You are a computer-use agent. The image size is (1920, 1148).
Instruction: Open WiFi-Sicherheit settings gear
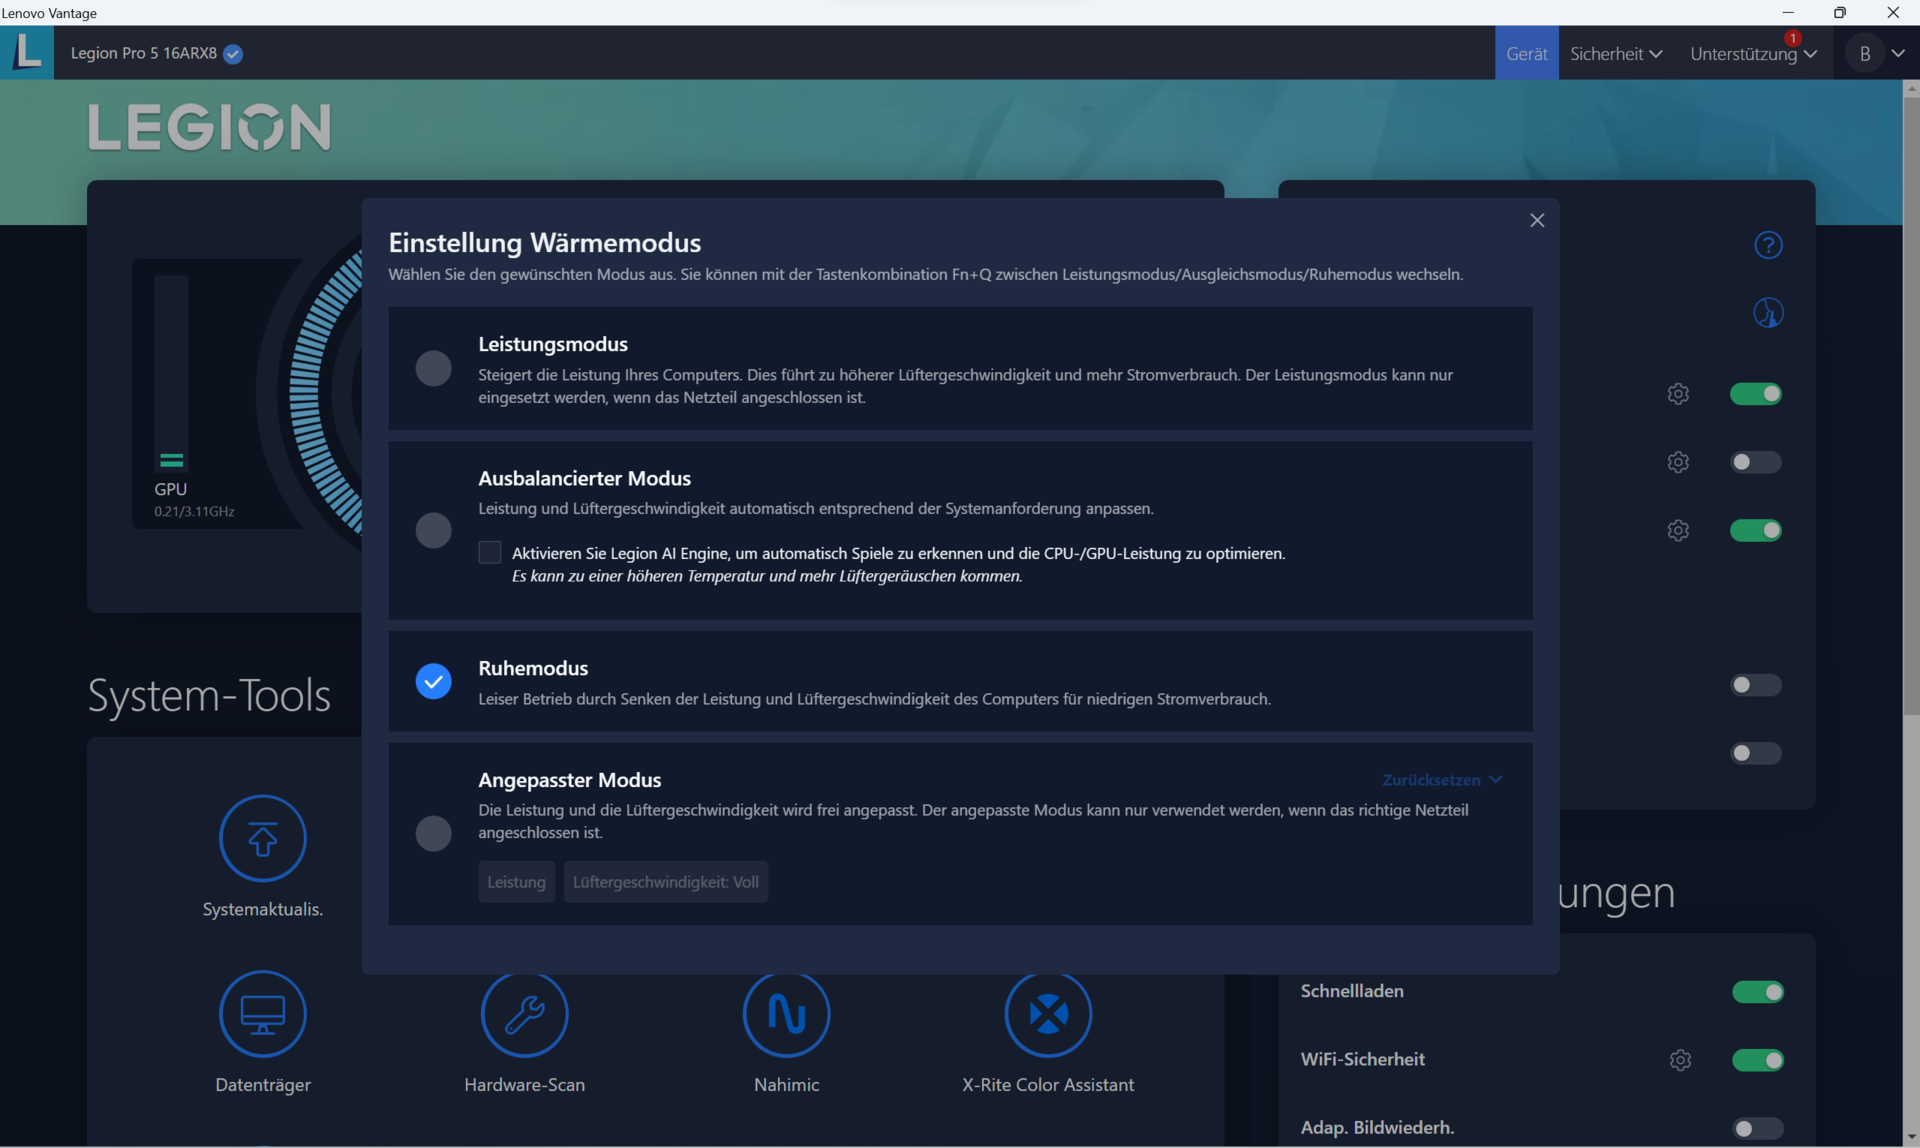coord(1680,1060)
